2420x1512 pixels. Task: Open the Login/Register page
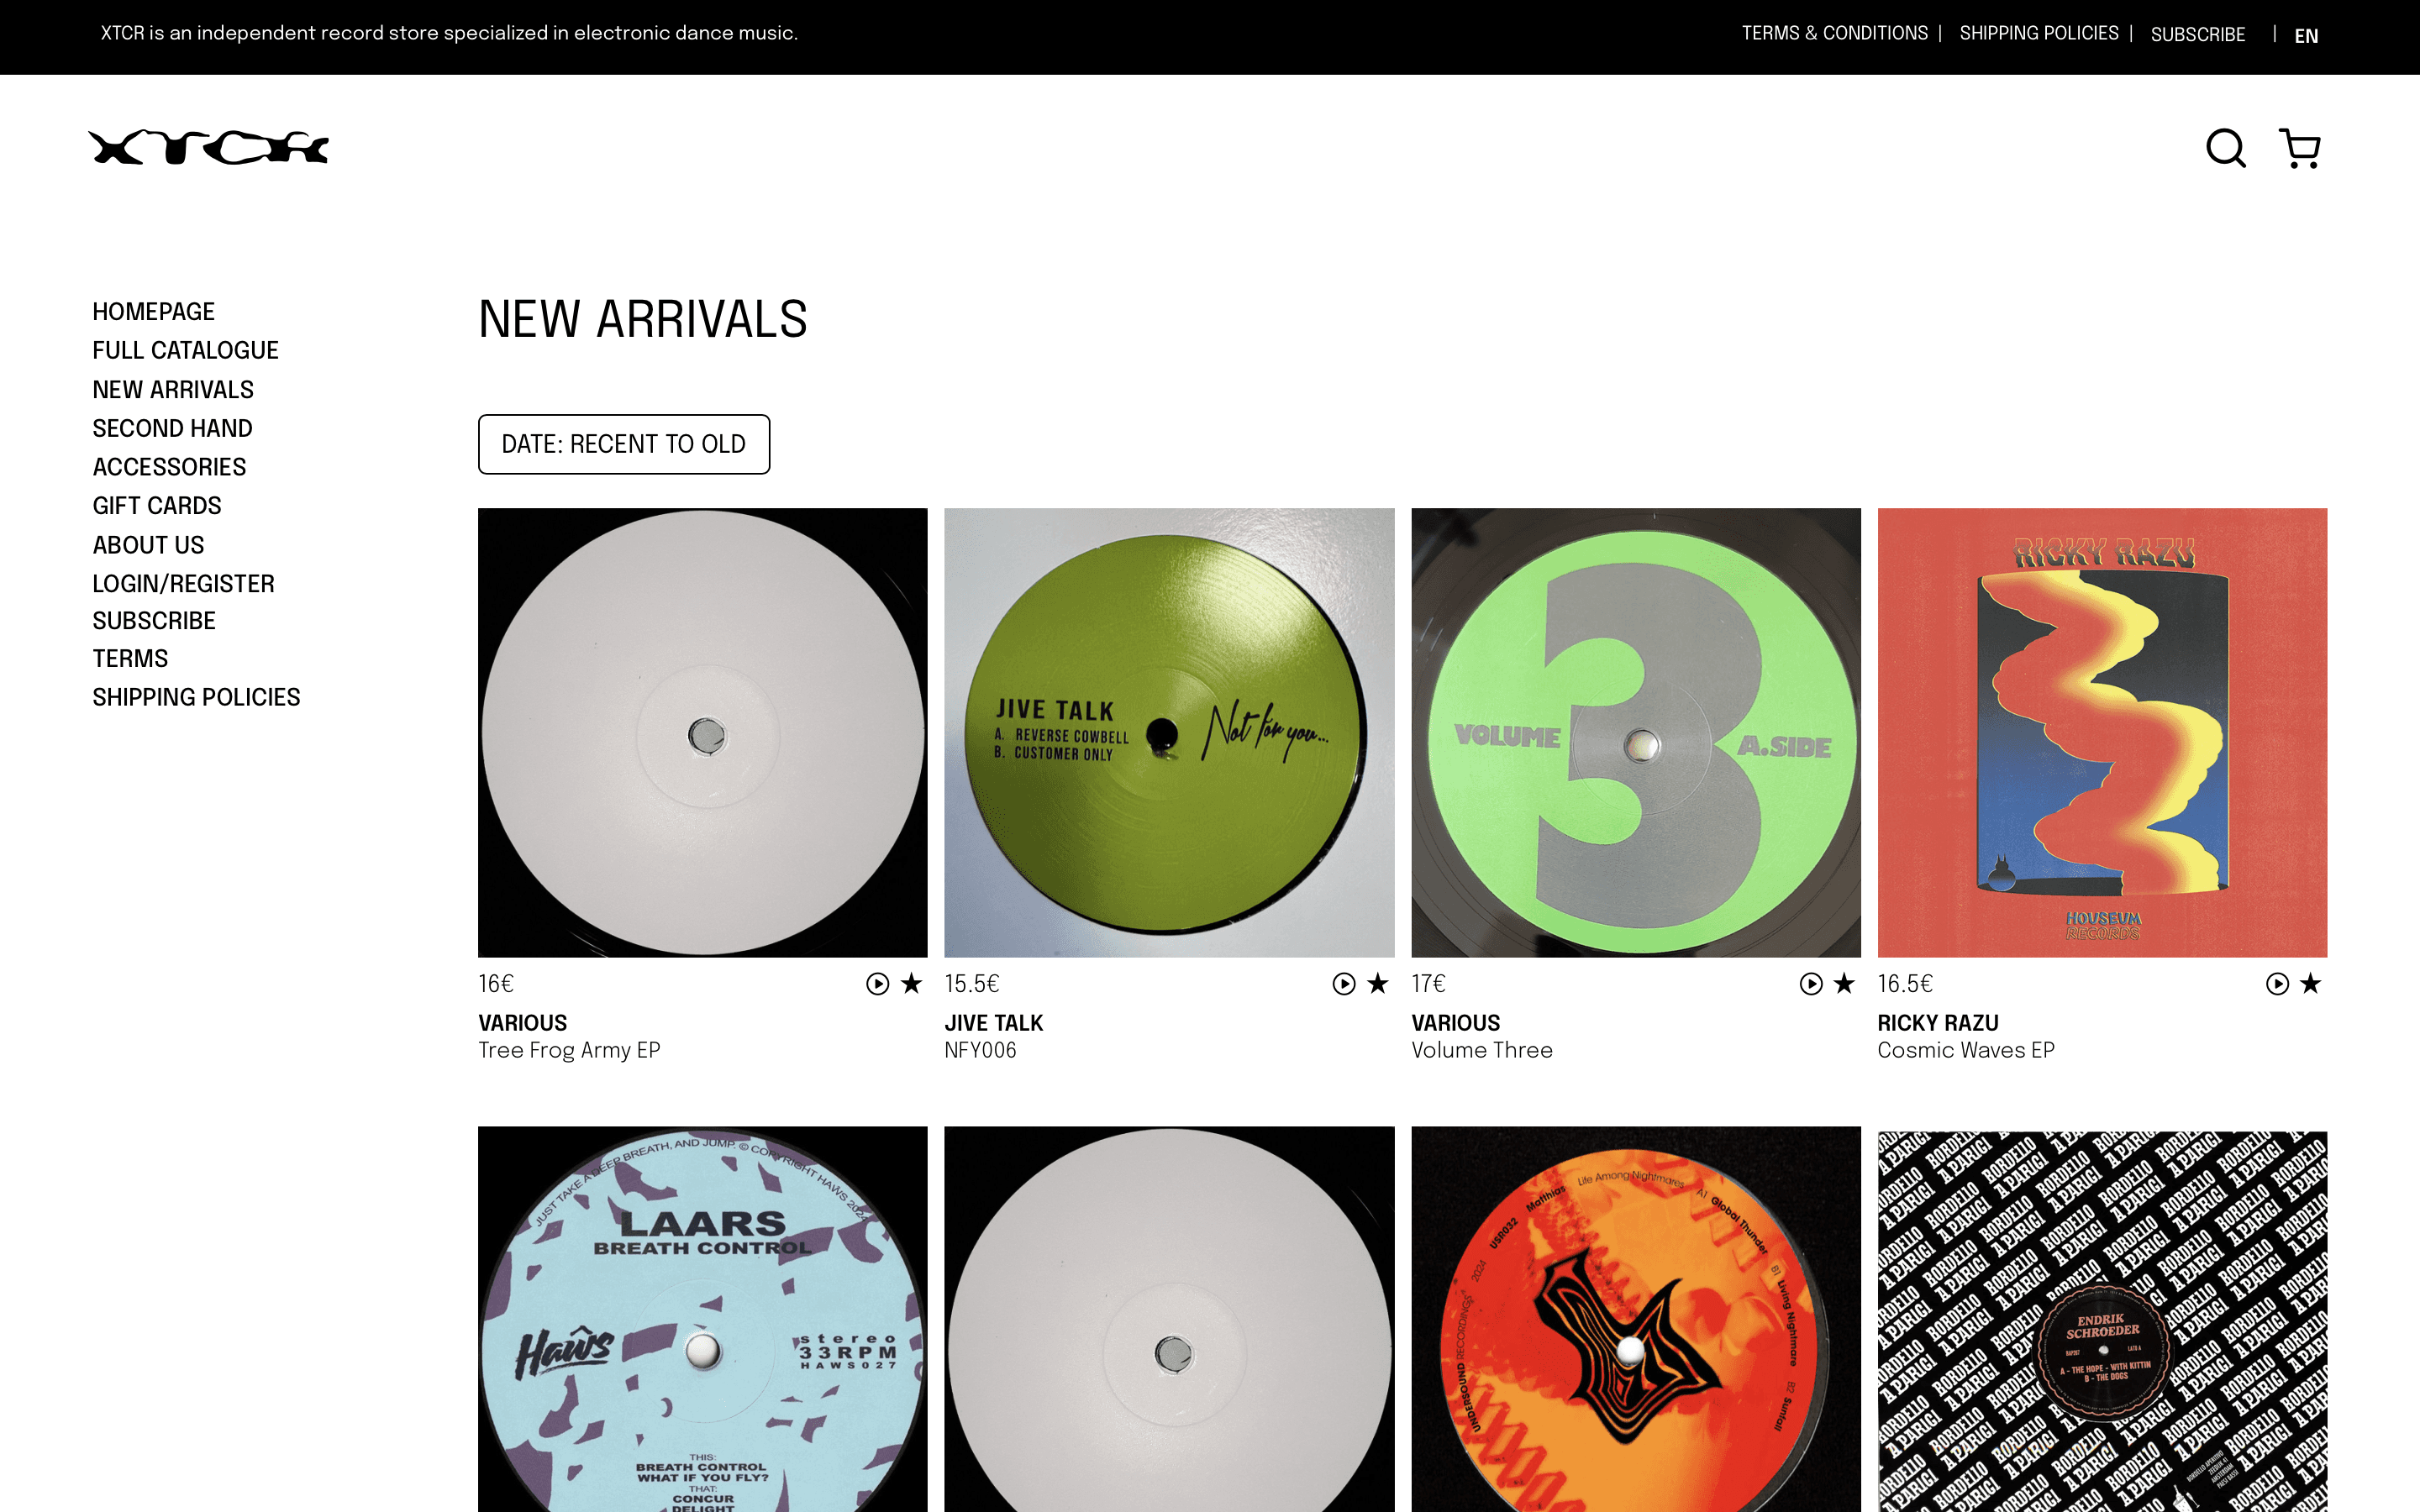pos(183,584)
